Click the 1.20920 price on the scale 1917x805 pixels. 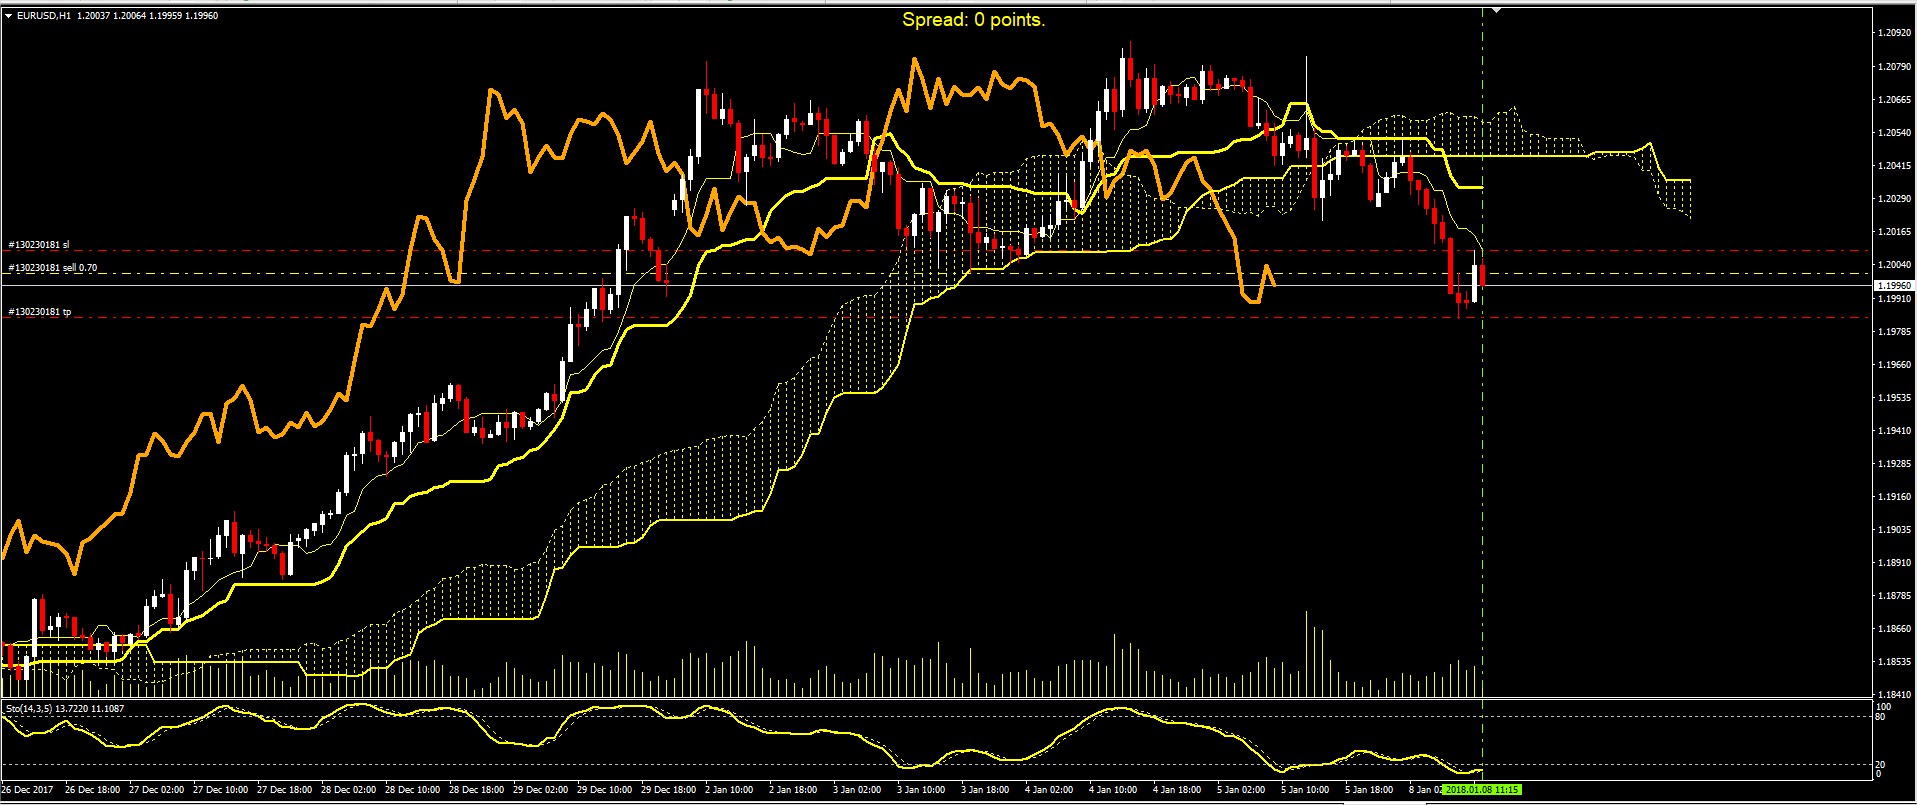click(1894, 33)
